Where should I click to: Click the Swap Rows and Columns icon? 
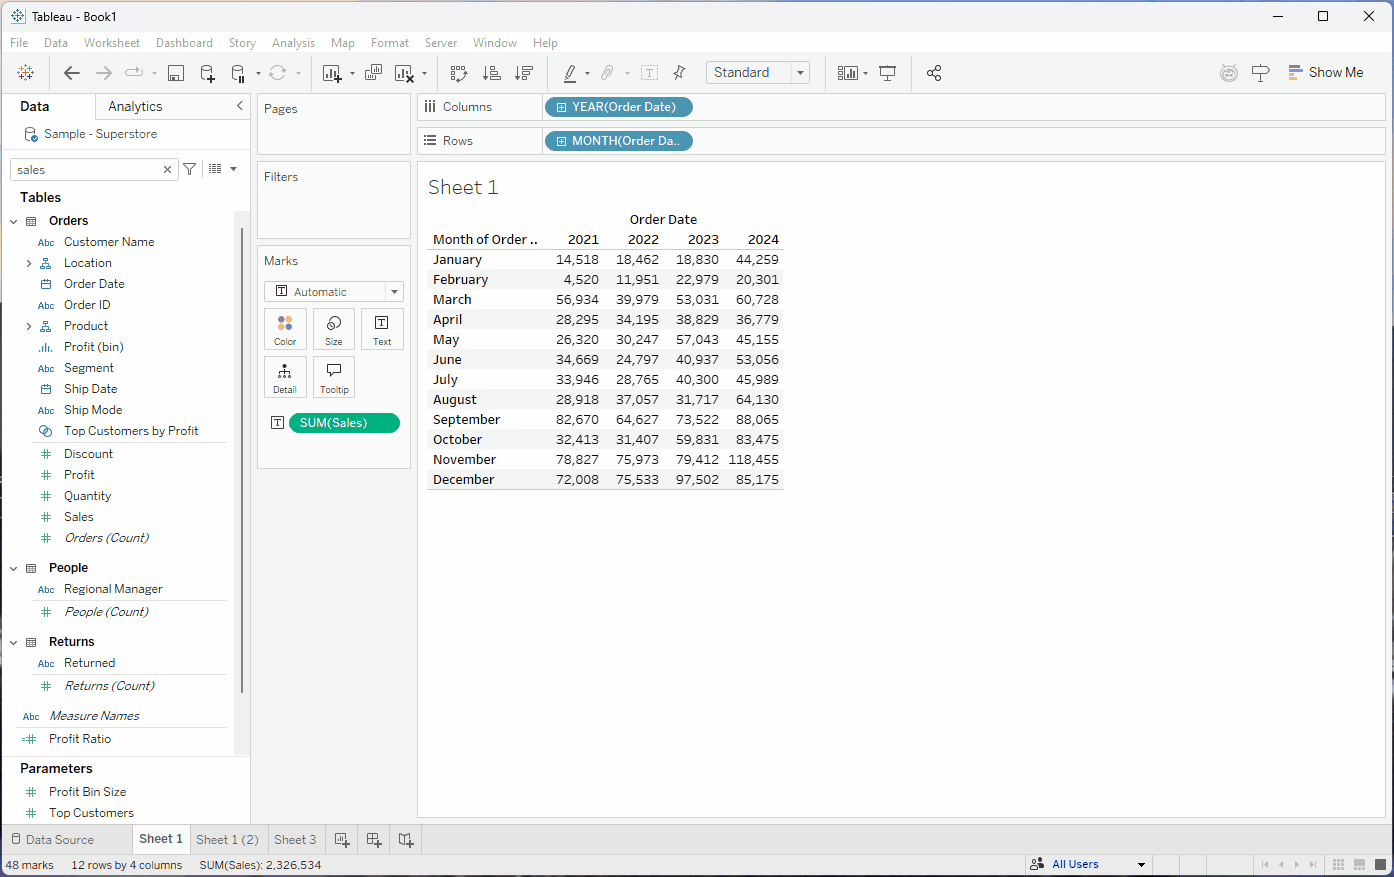[459, 73]
